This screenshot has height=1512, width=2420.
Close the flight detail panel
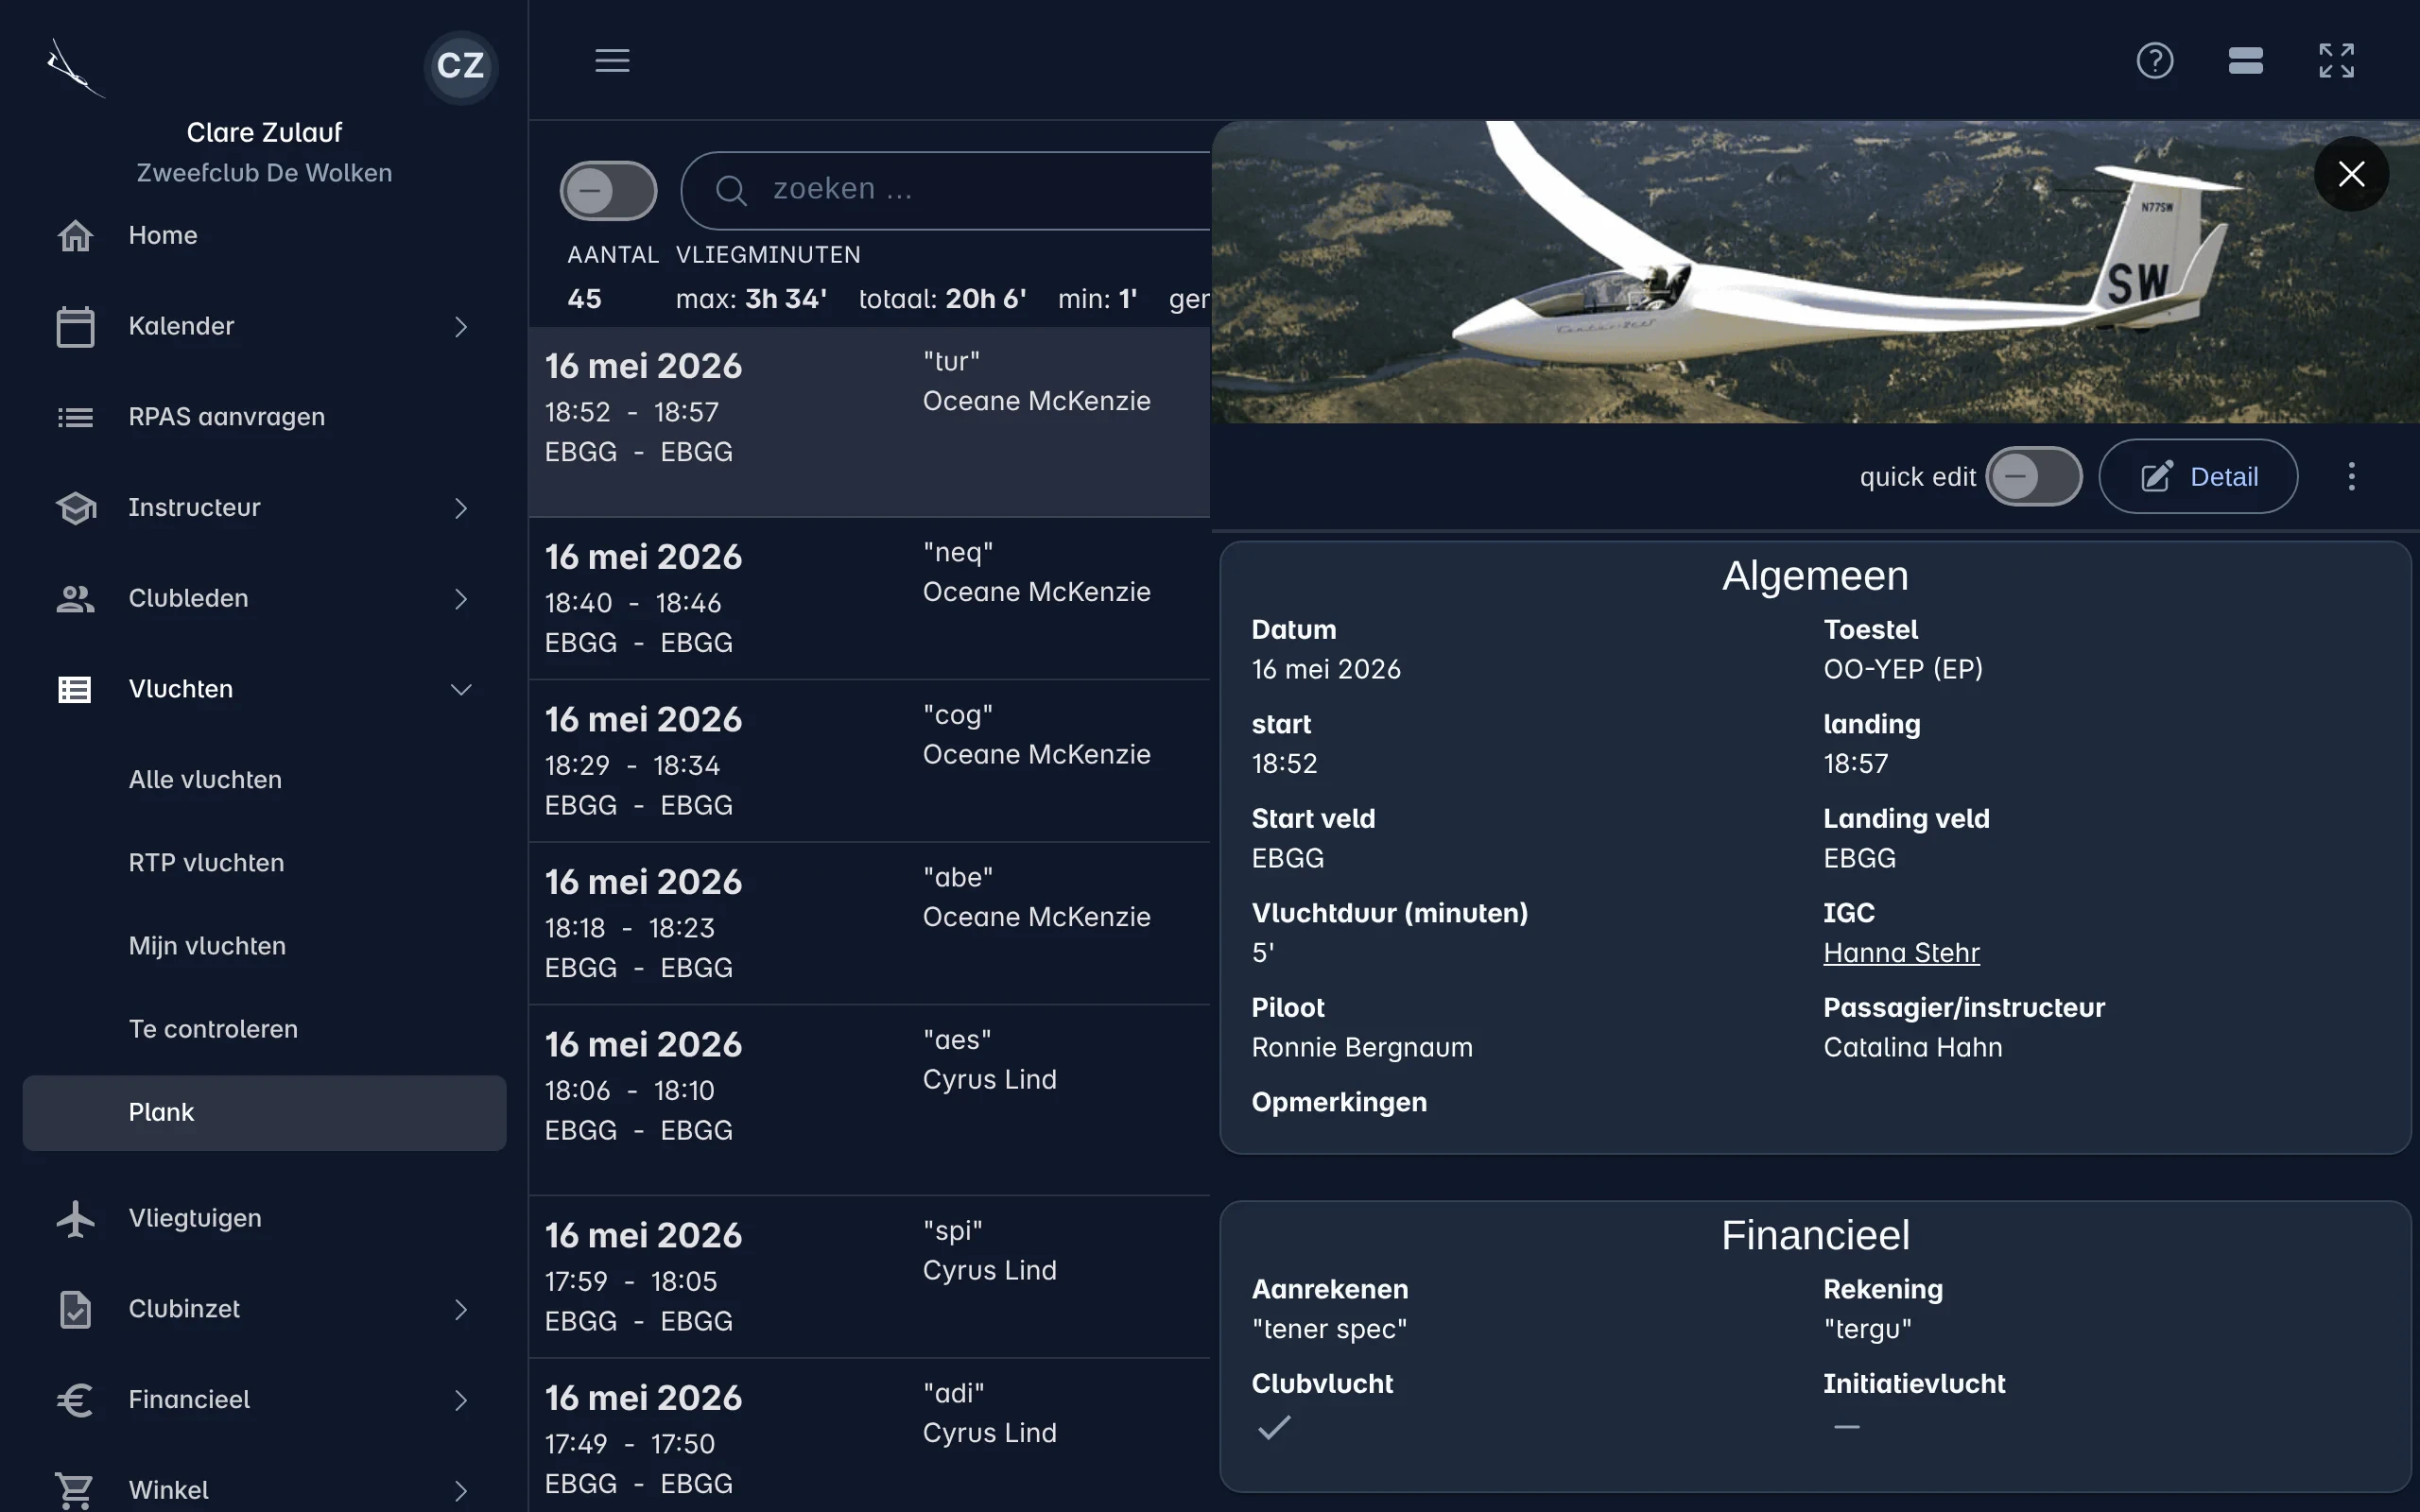2351,174
